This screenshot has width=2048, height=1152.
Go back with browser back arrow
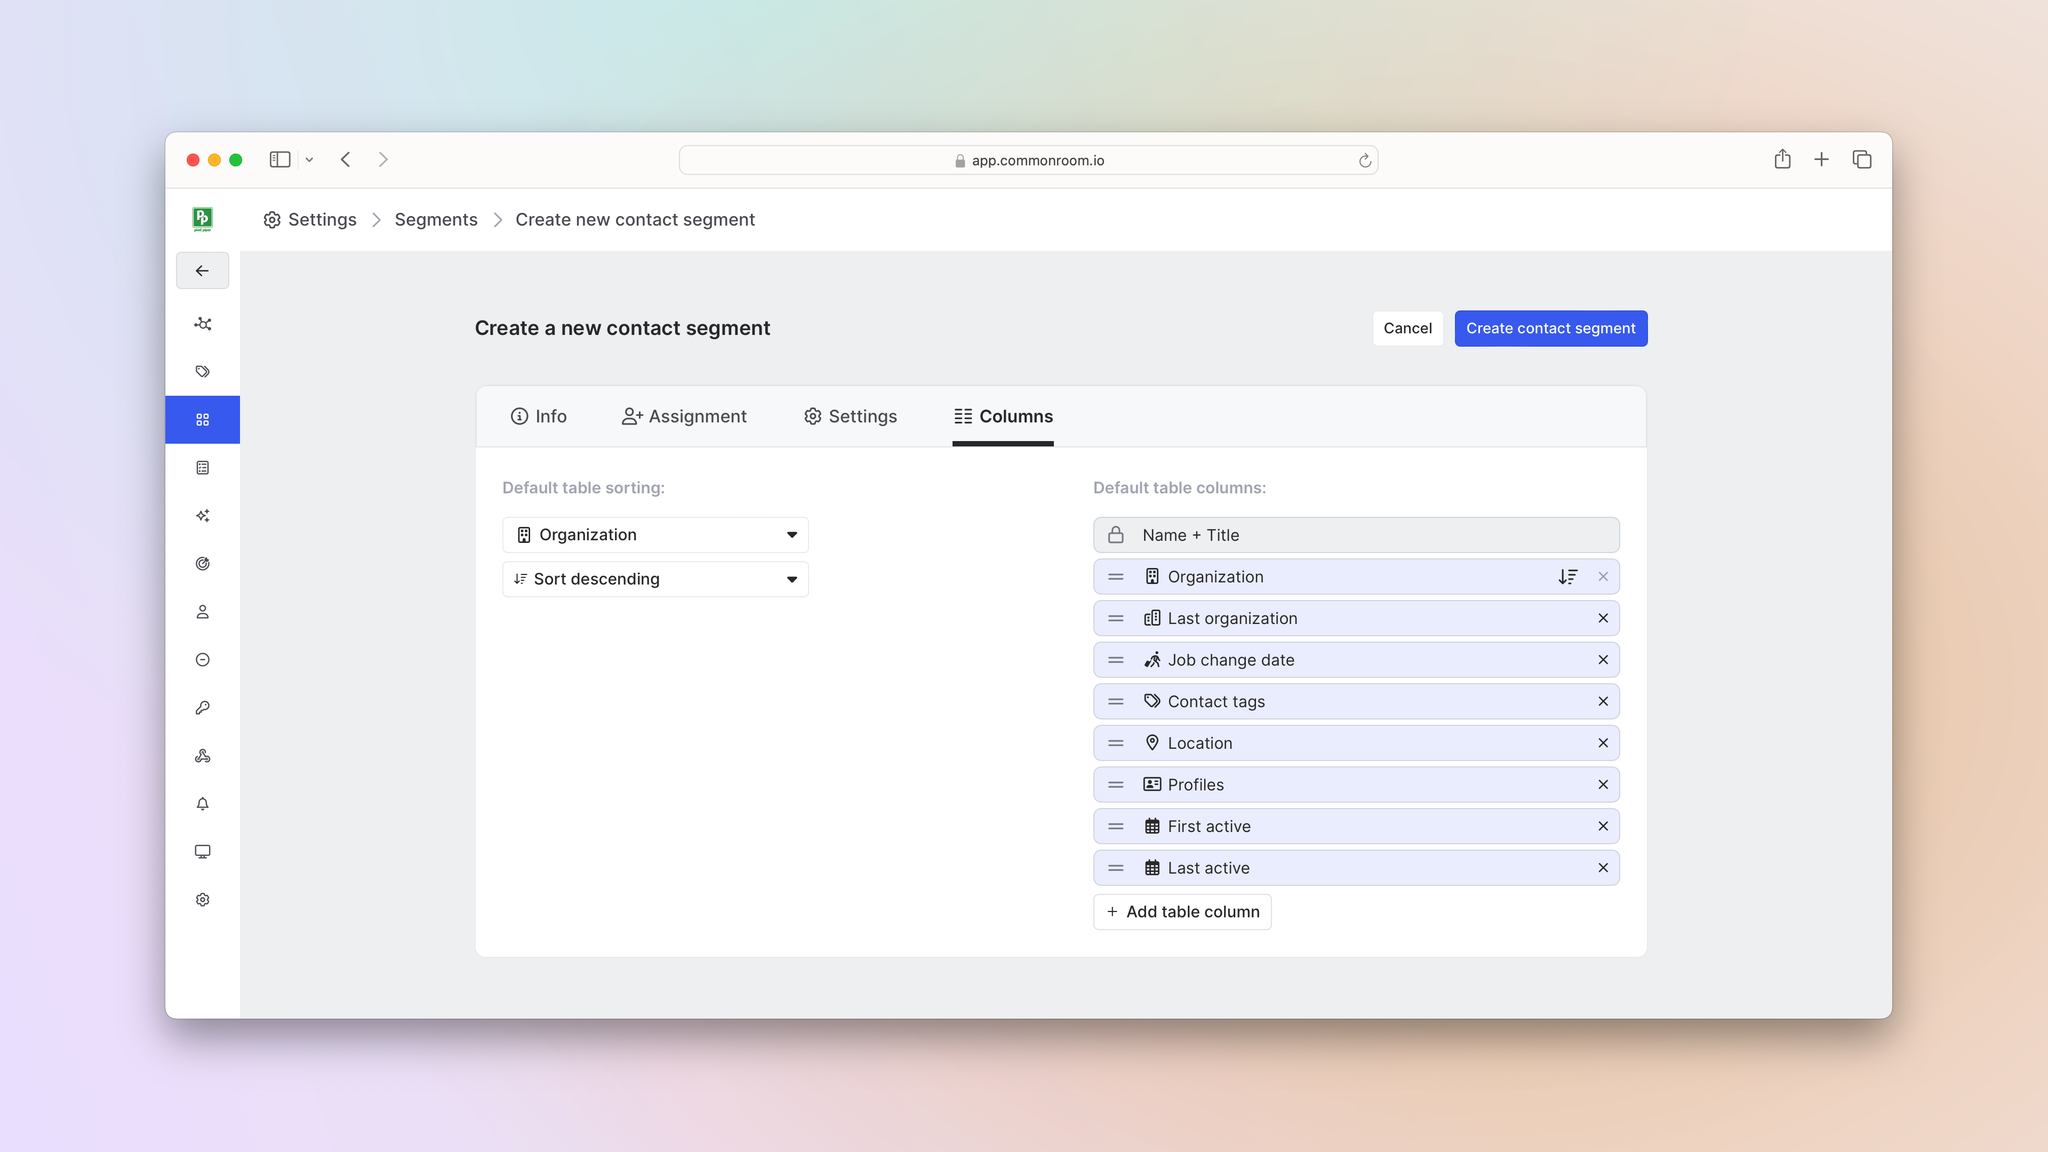(x=346, y=160)
